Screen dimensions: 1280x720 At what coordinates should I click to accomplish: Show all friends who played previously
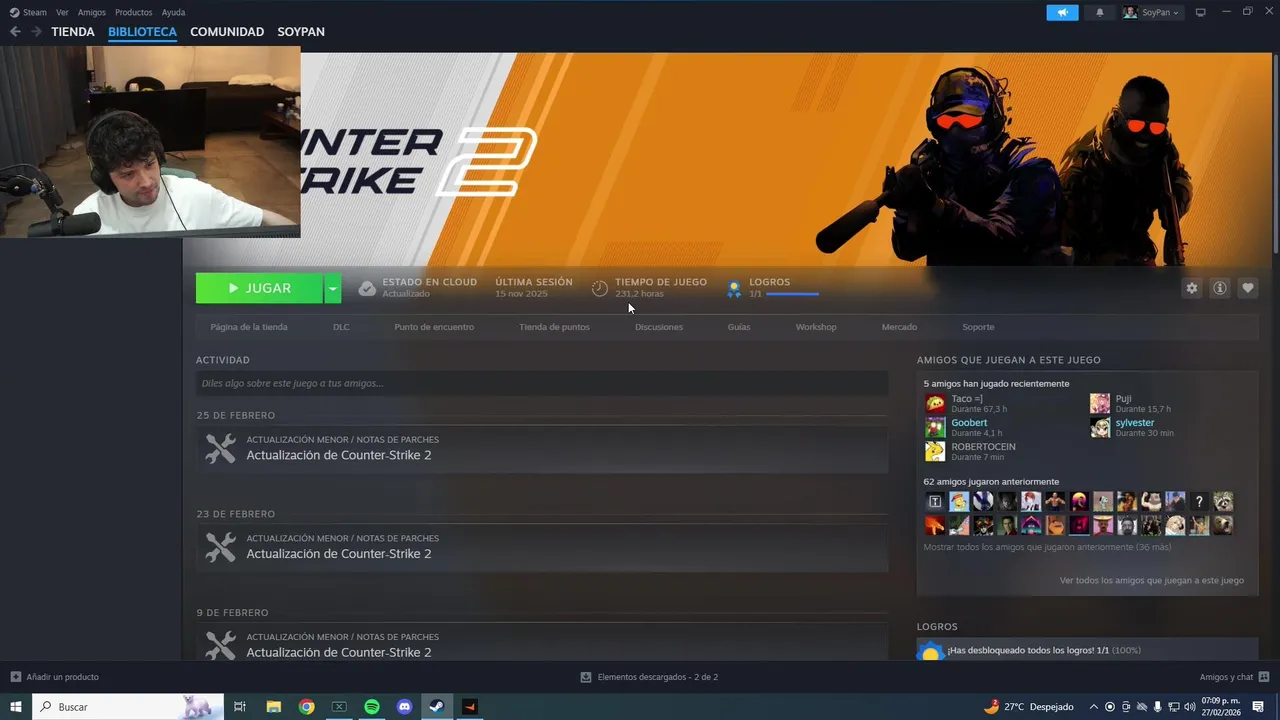pyautogui.click(x=1047, y=547)
